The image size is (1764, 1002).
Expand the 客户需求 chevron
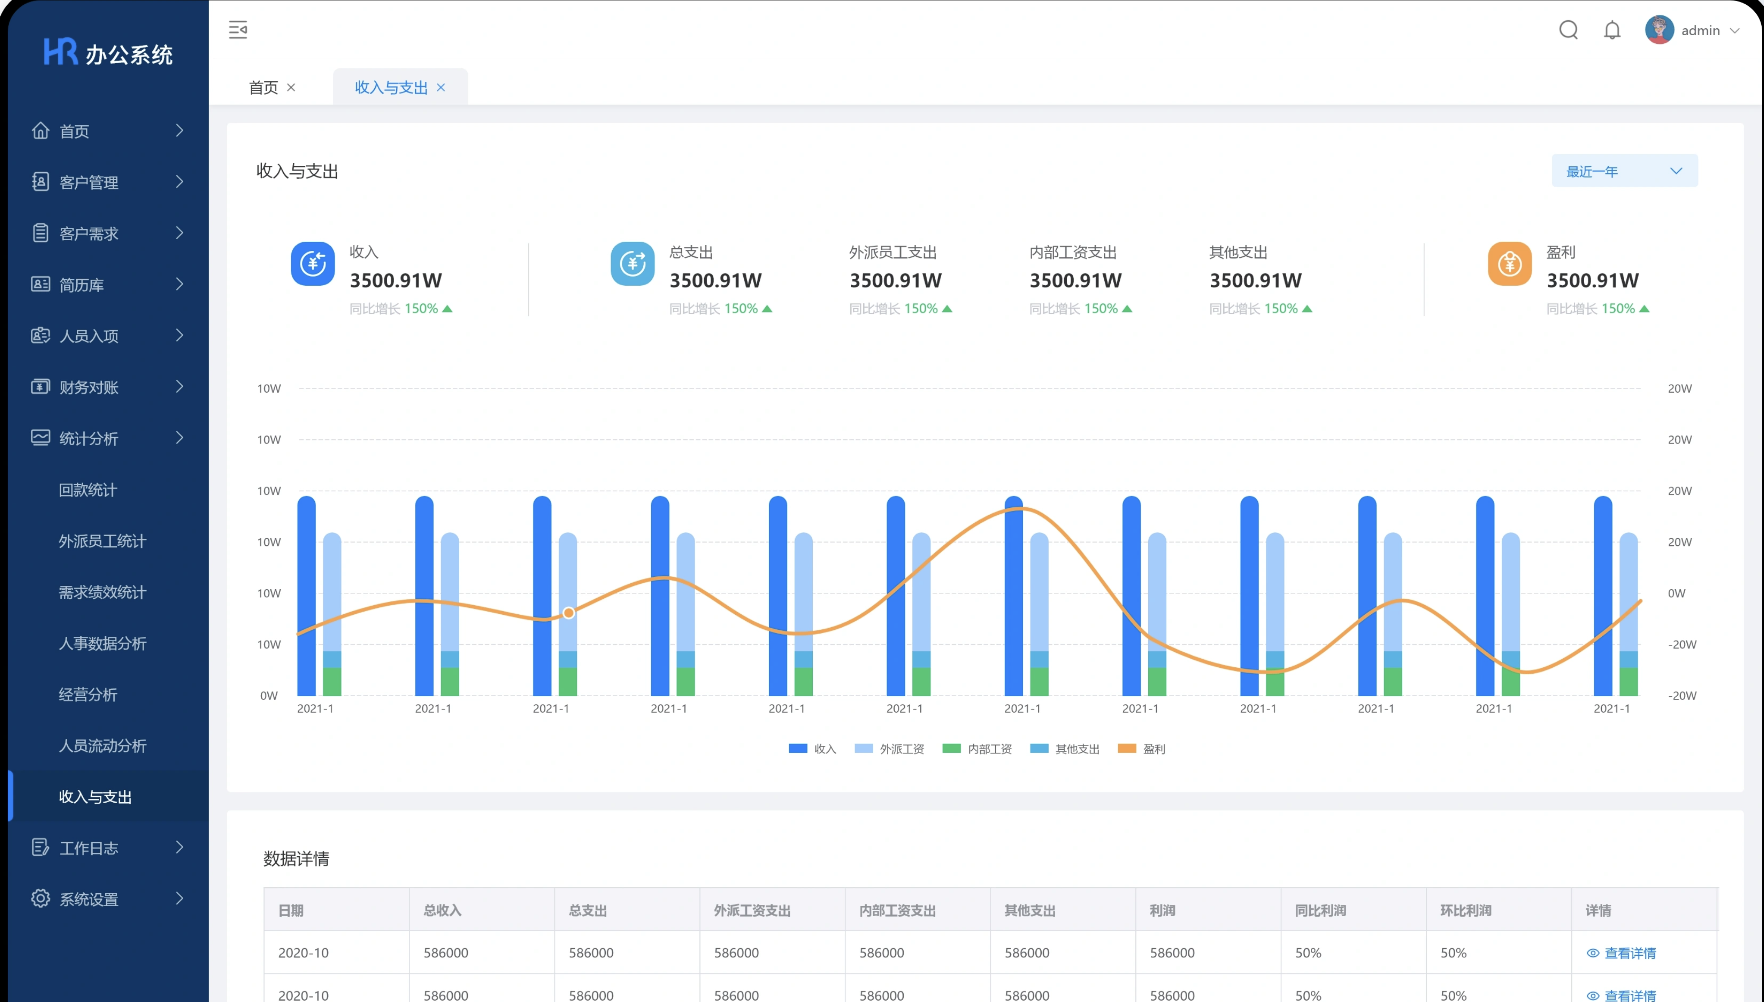click(x=180, y=233)
